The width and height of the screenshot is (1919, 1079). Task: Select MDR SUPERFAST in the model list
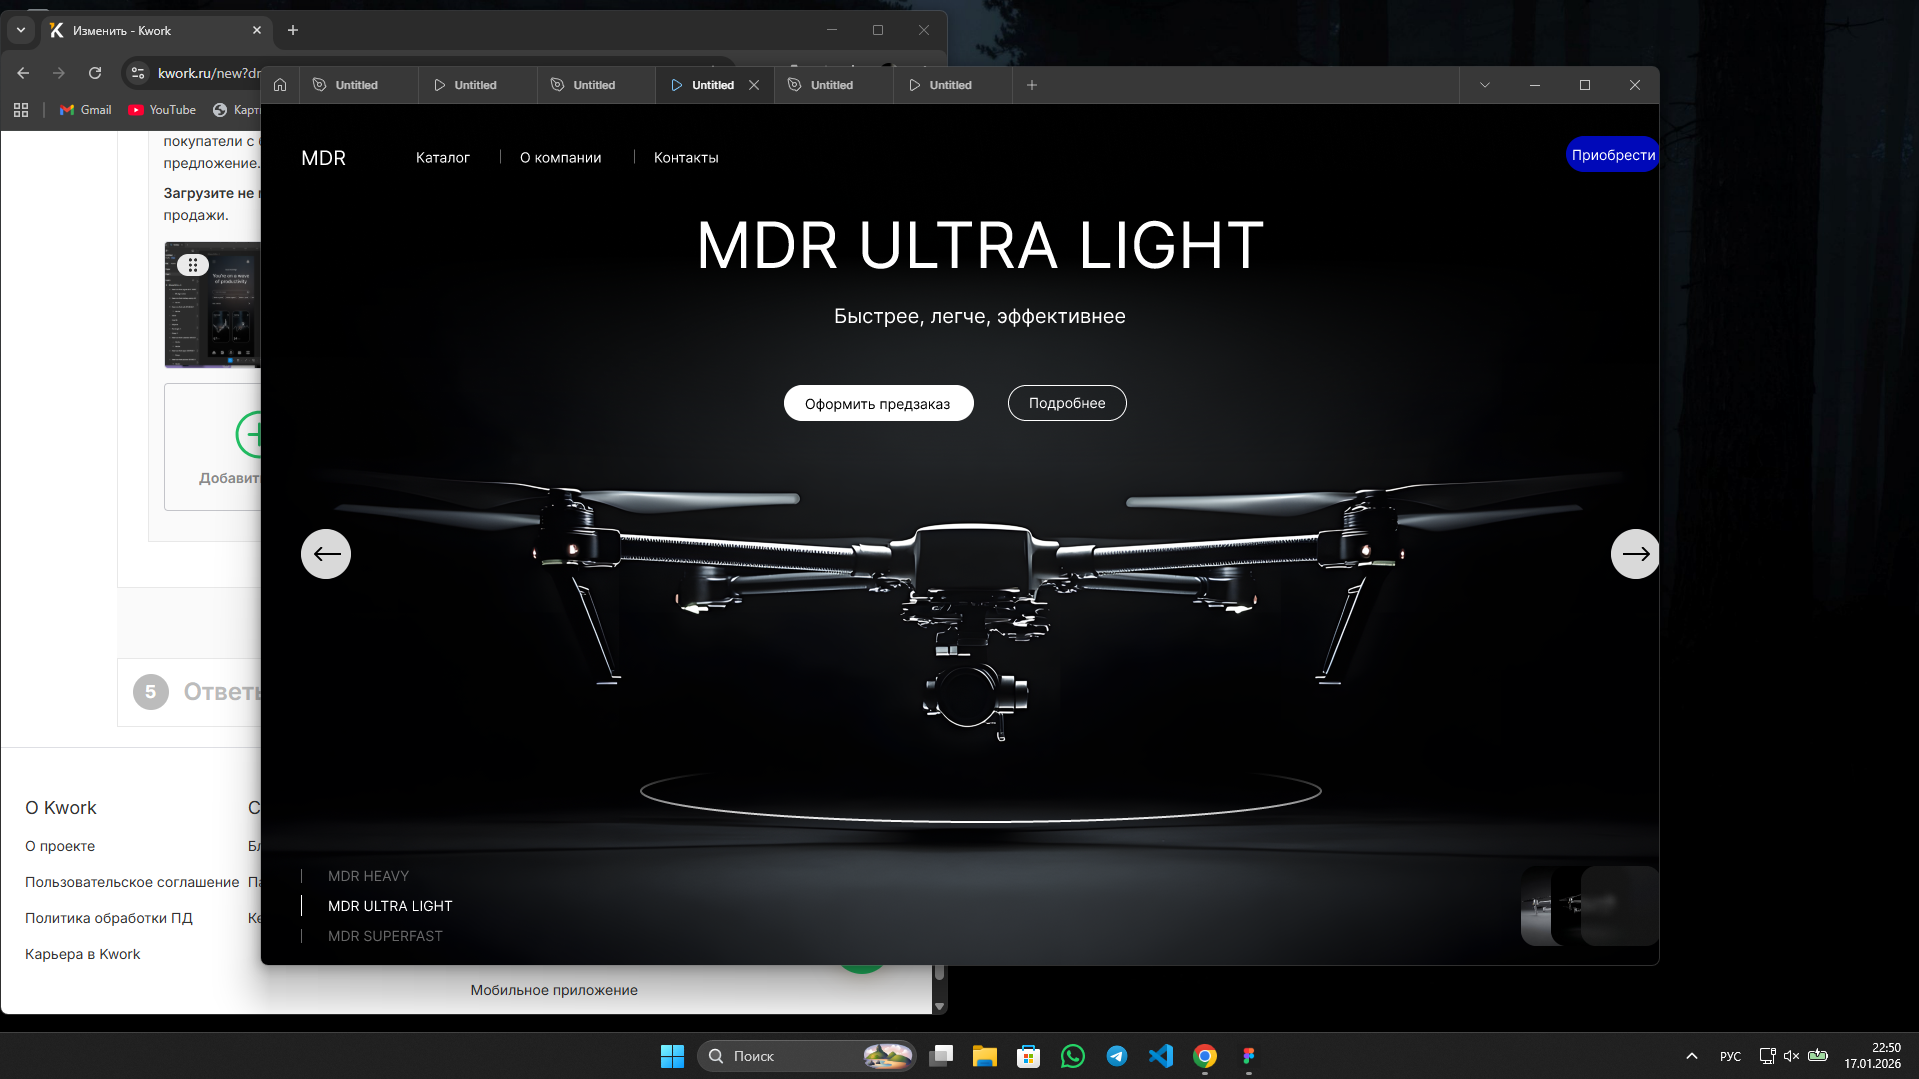pos(385,936)
